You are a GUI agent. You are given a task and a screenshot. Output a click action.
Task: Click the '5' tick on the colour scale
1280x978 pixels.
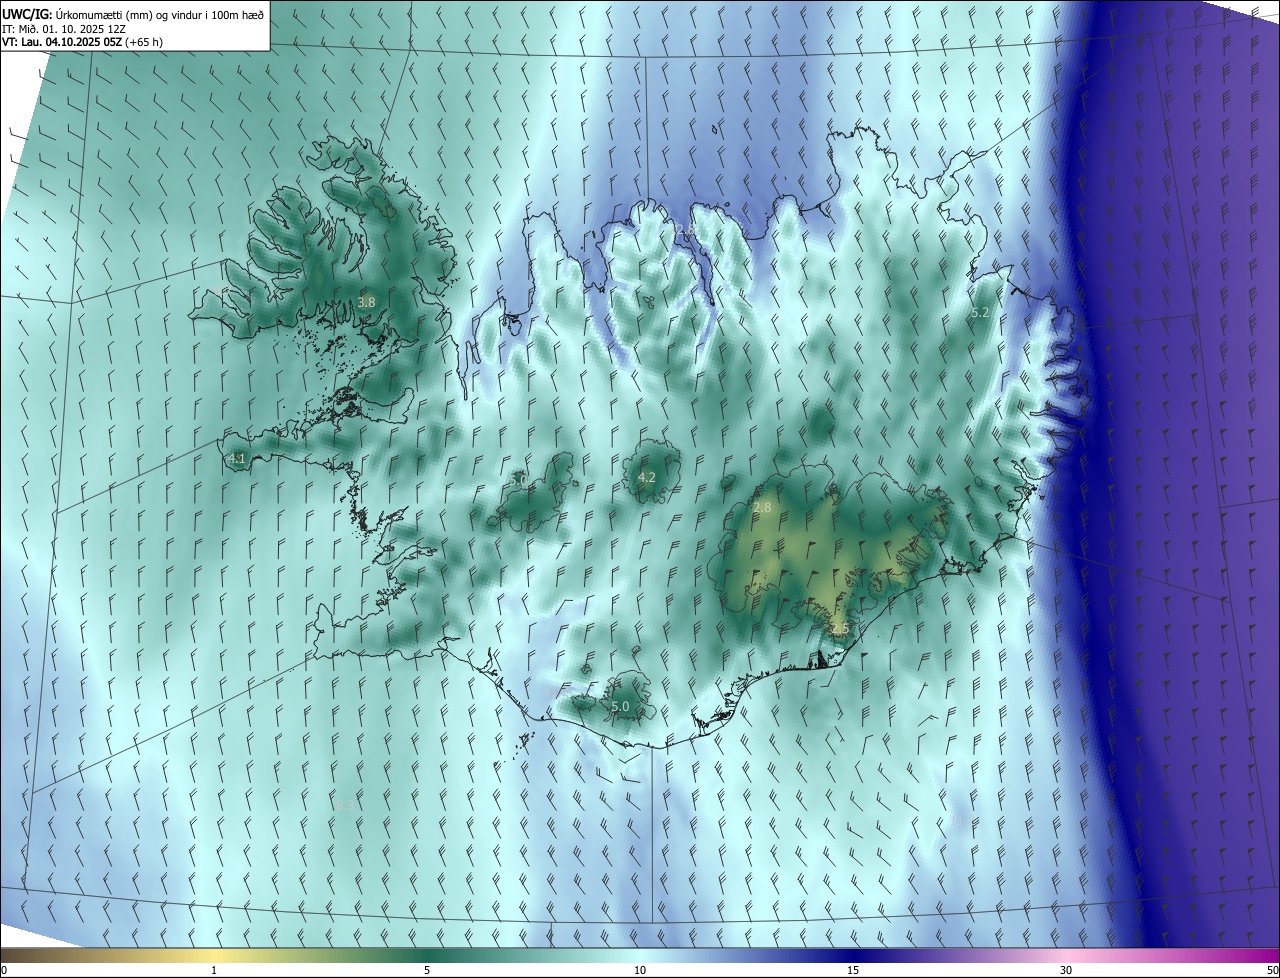pyautogui.click(x=427, y=970)
